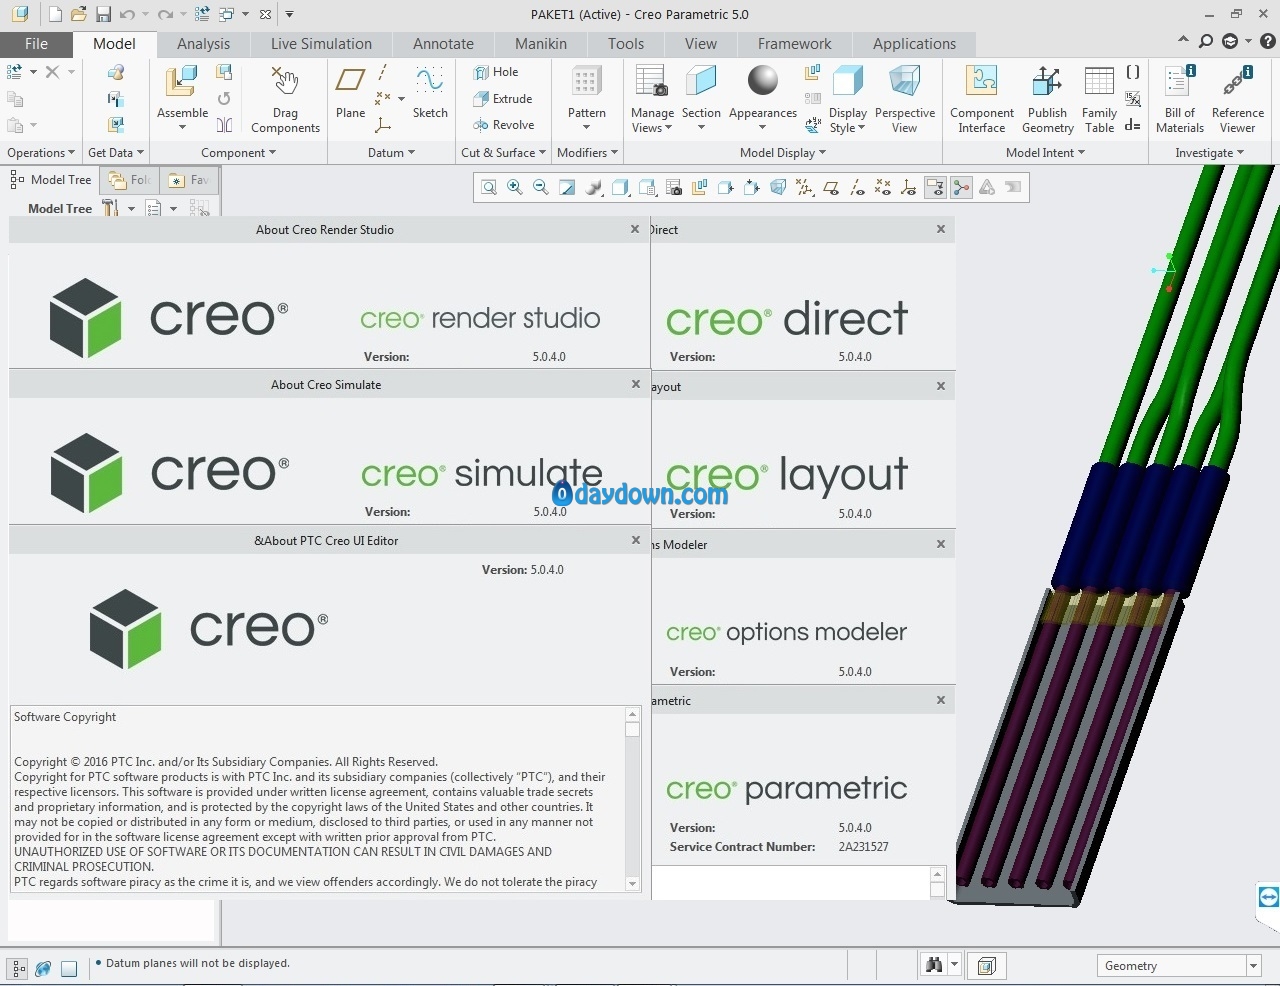
Task: Expand the Investigate group
Action: click(1209, 153)
